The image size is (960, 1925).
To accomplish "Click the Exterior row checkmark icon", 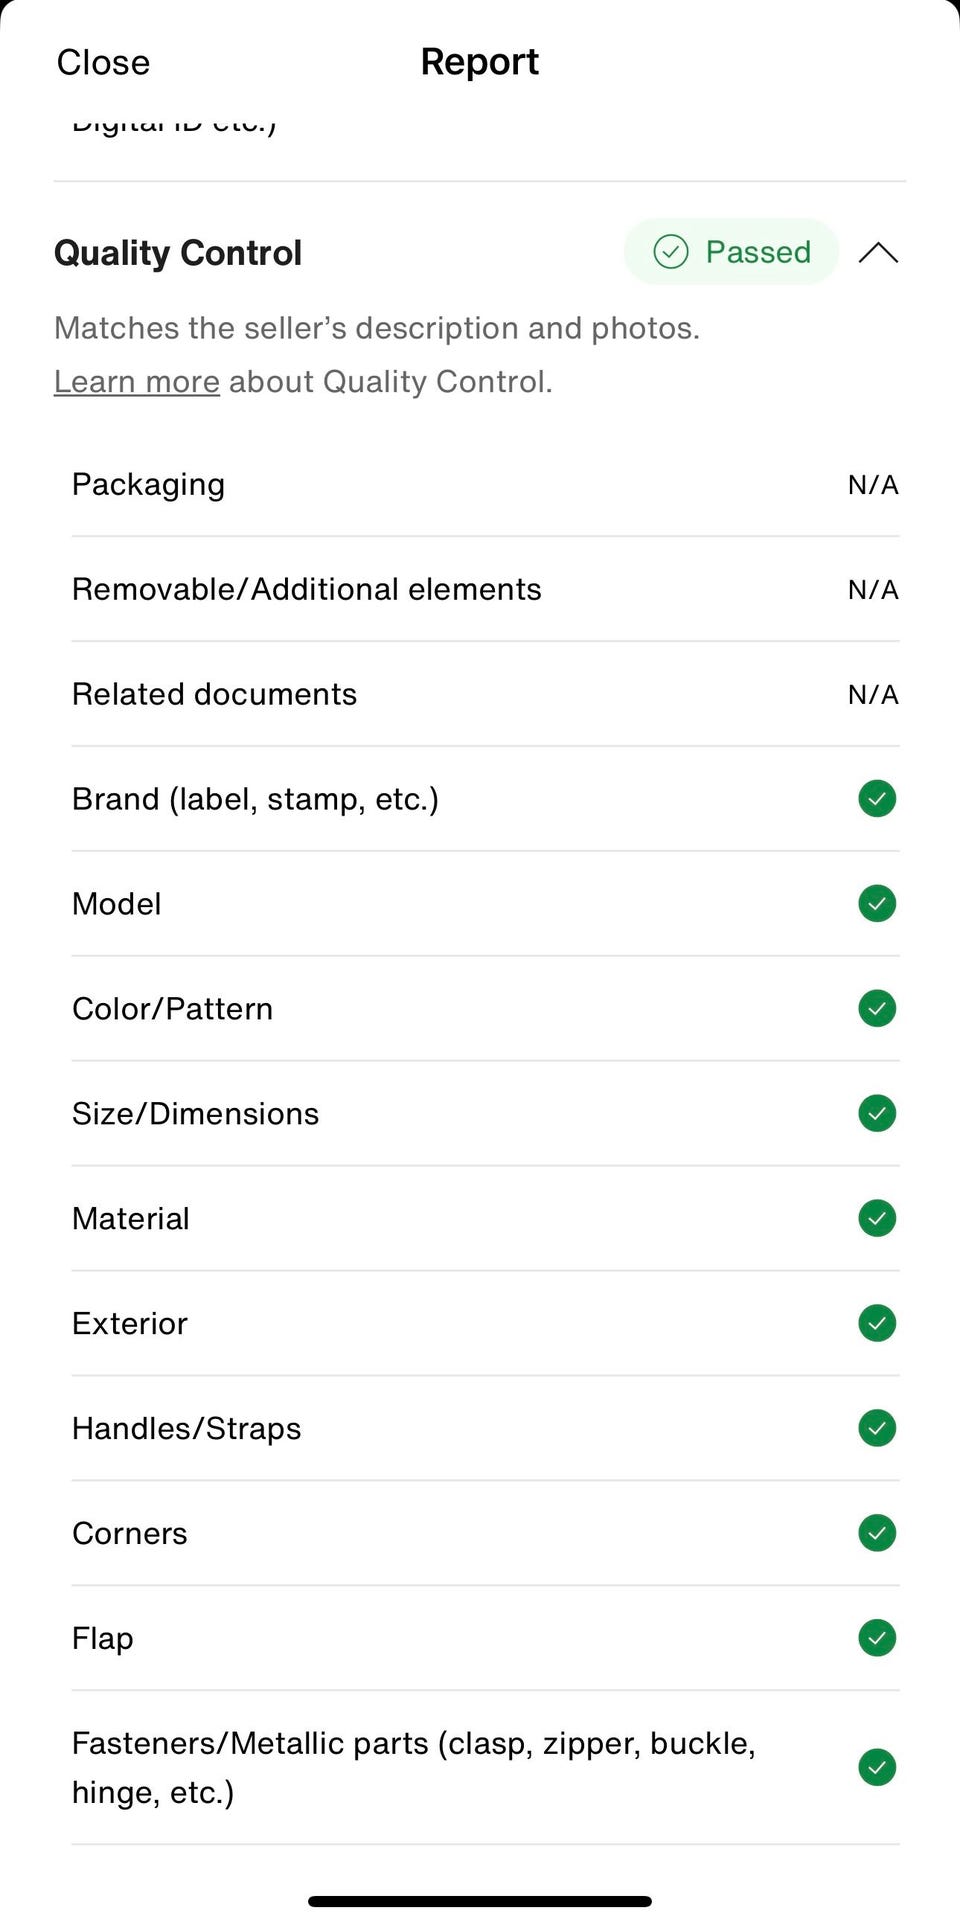I will click(x=877, y=1324).
